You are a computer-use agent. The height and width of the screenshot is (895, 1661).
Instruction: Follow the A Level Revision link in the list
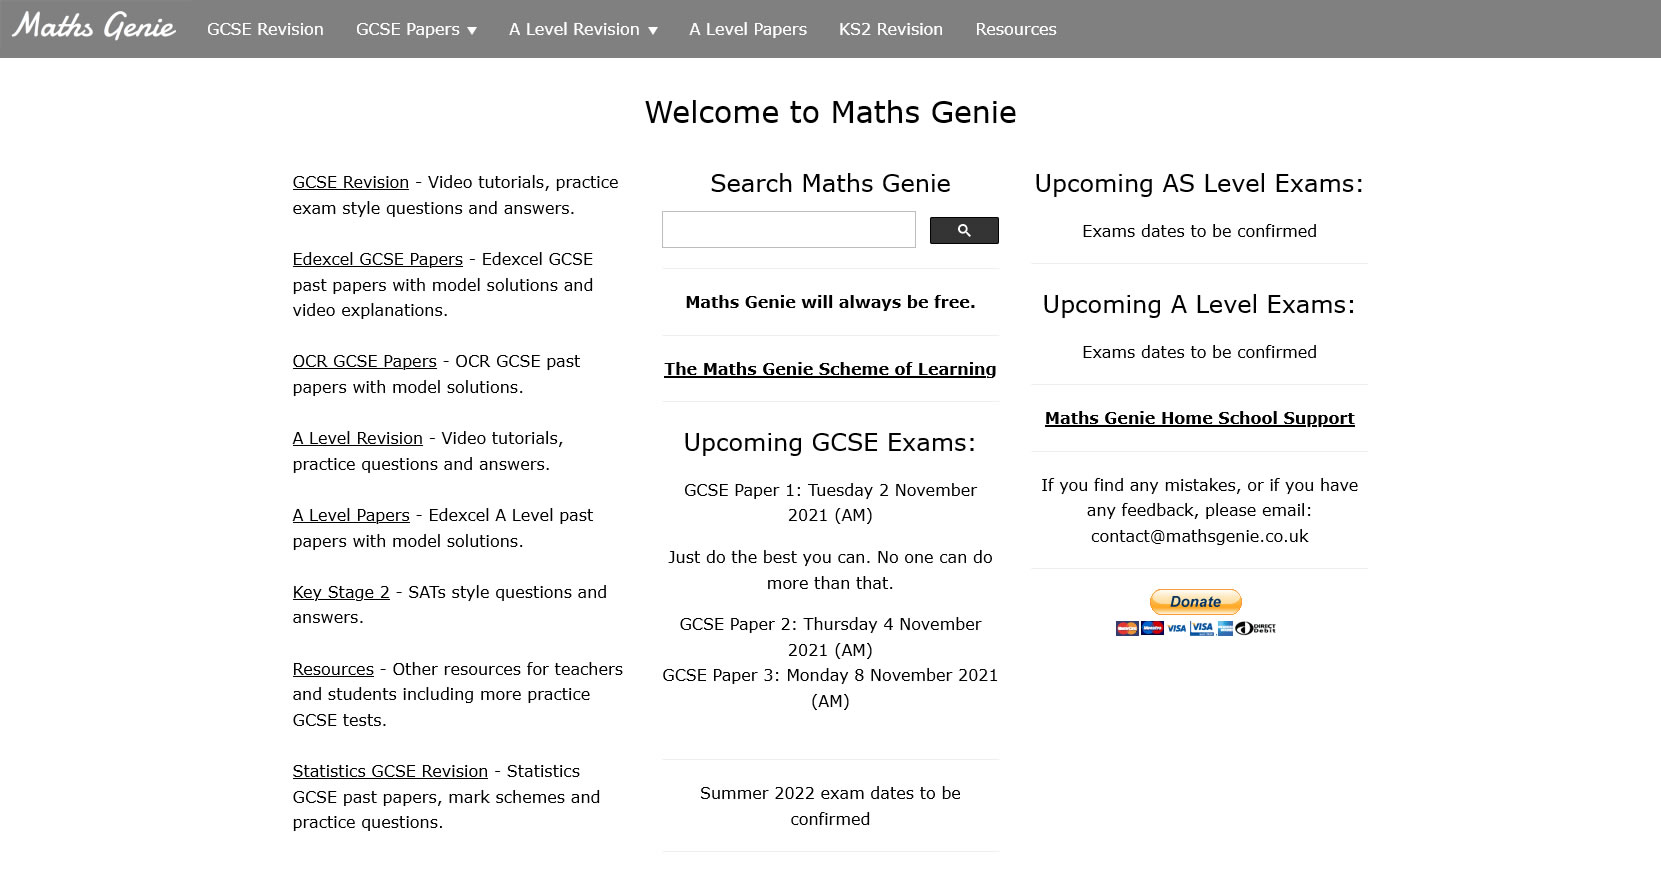point(358,438)
